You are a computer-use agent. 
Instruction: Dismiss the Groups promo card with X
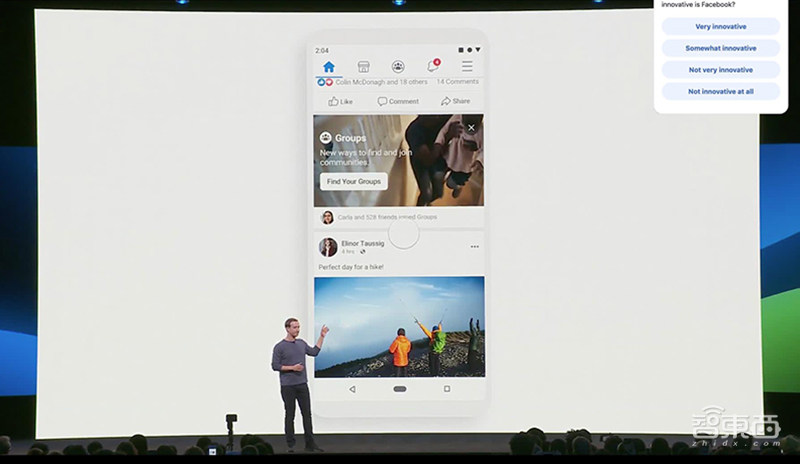[x=471, y=128]
